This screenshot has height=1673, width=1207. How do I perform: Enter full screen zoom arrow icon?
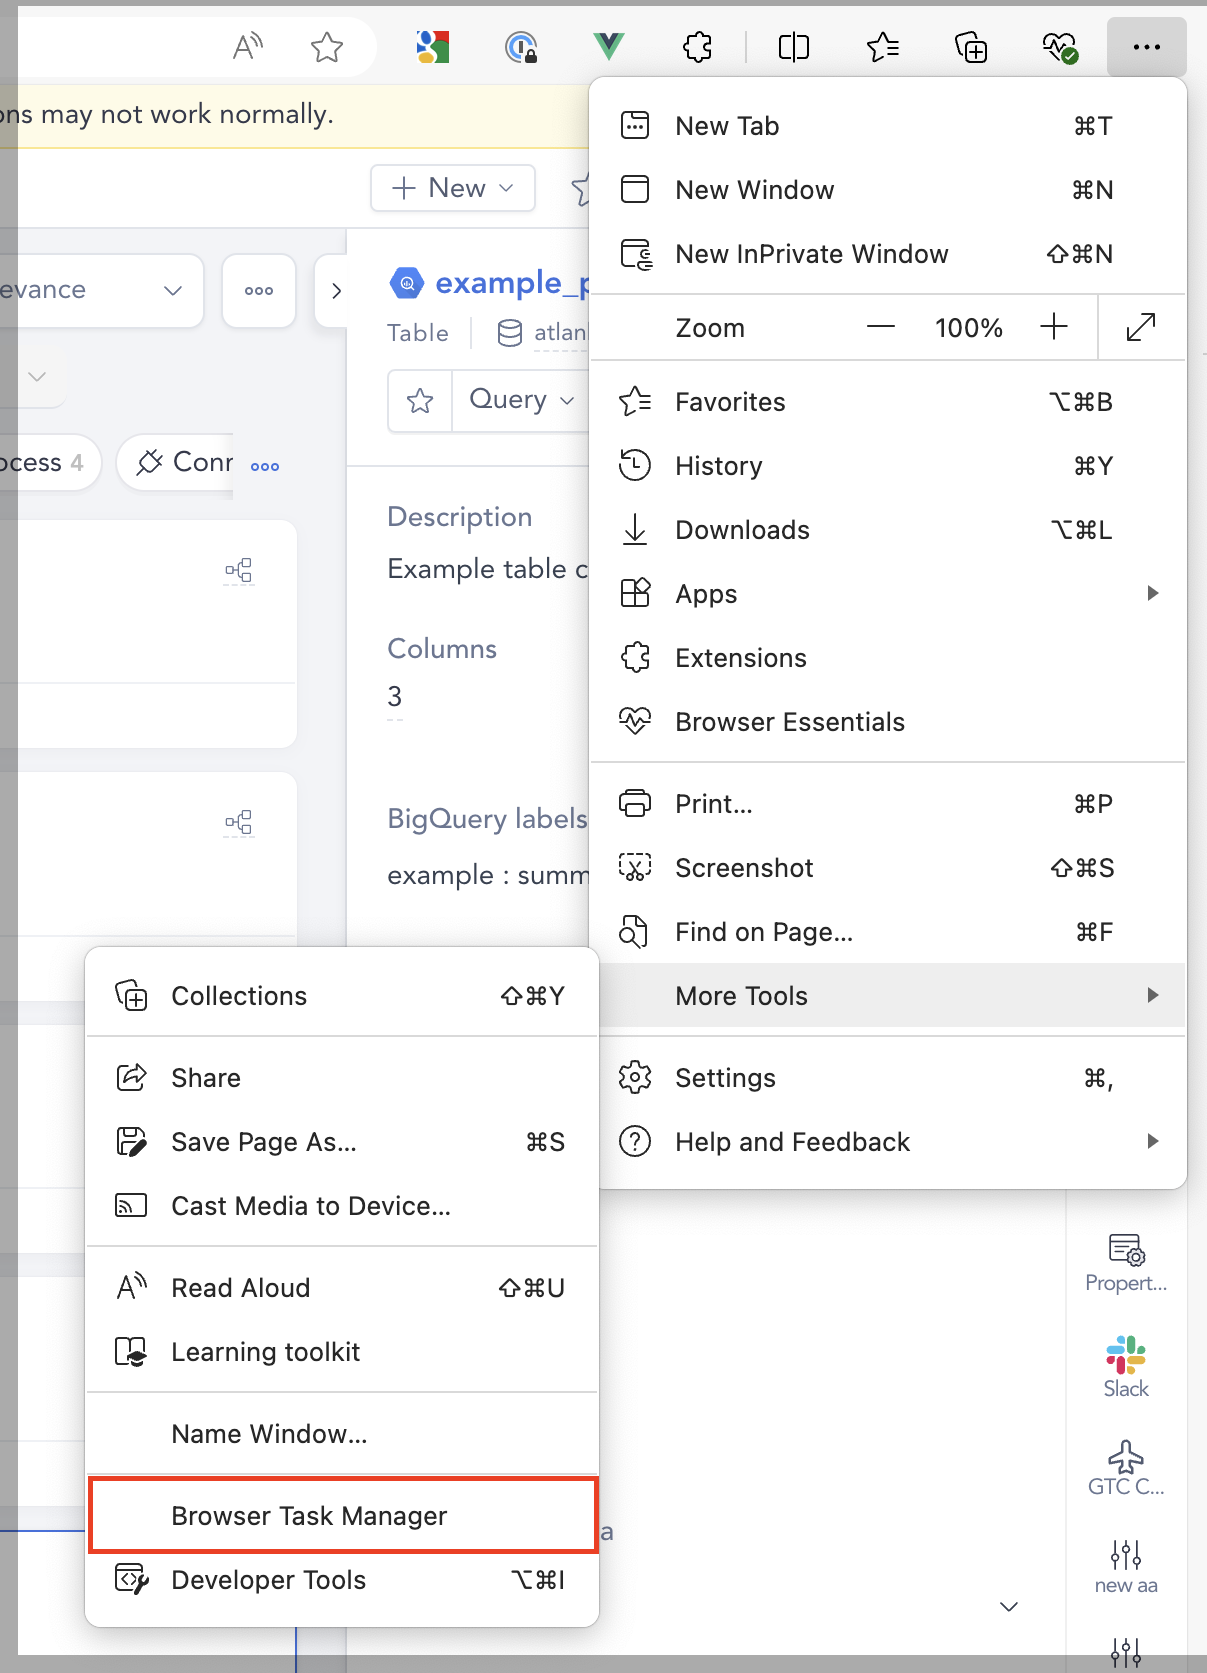[x=1141, y=327]
